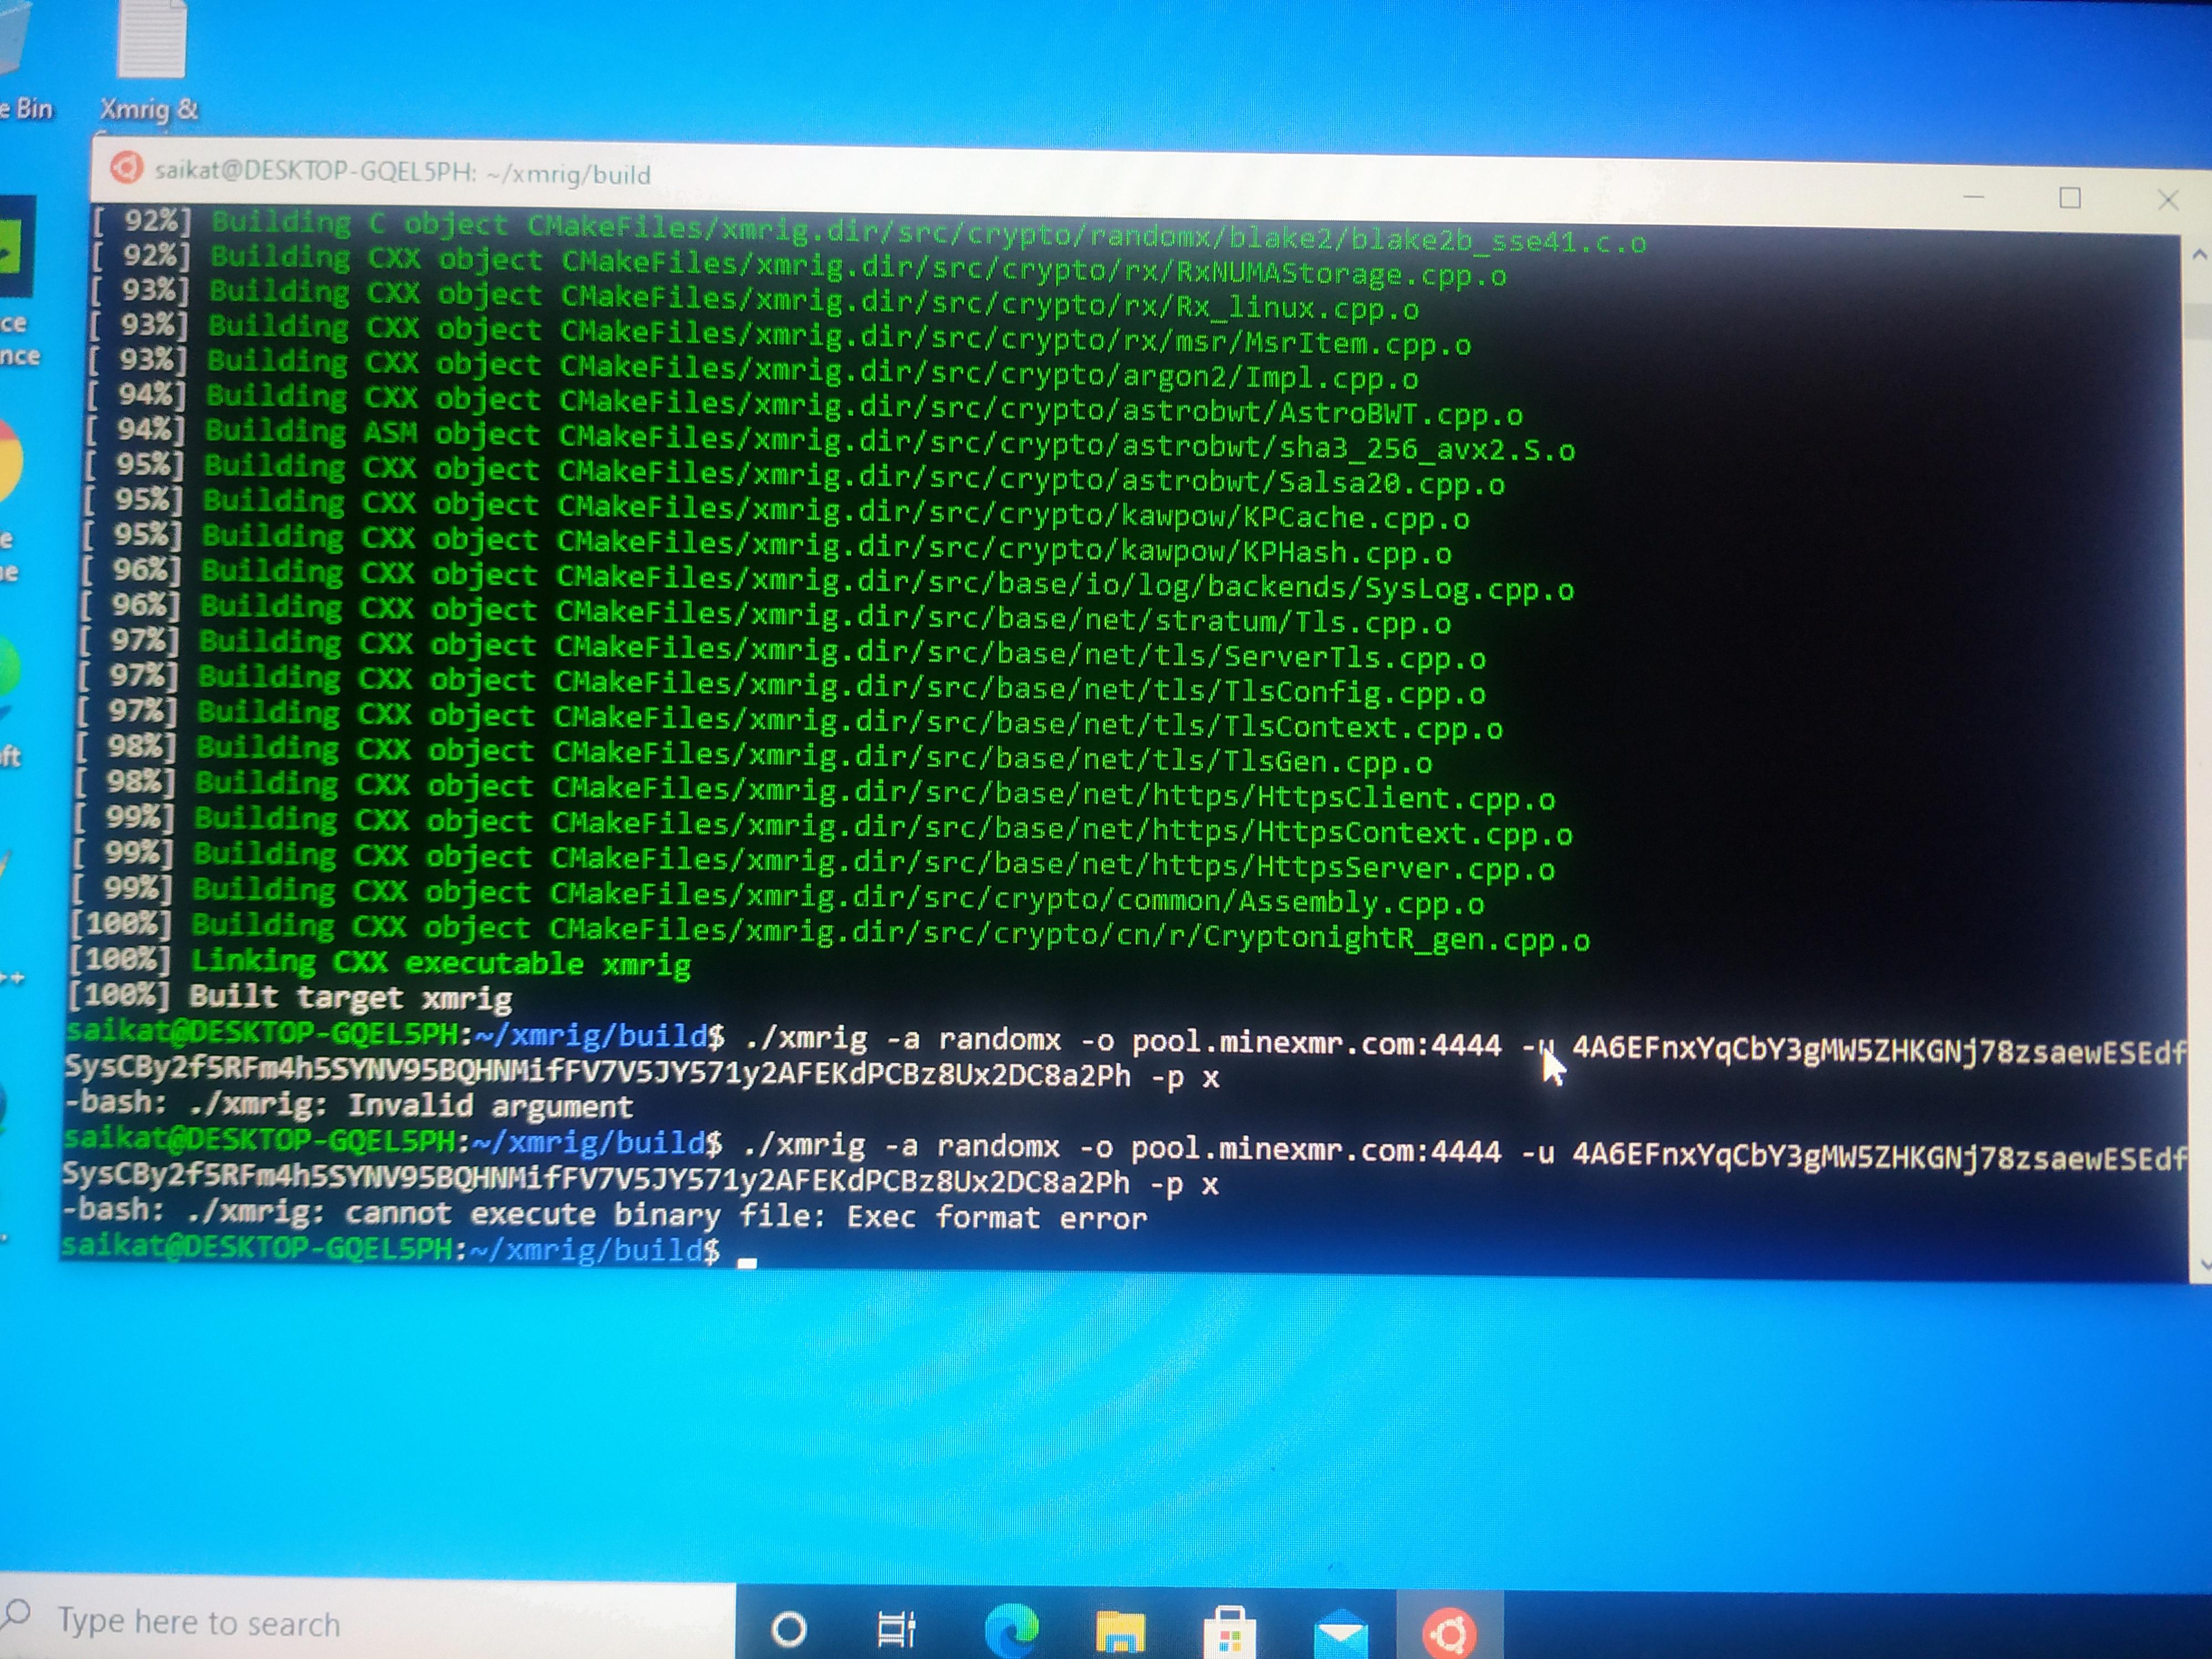Click the line ending HttpsContext.cpp.o

[x=824, y=825]
